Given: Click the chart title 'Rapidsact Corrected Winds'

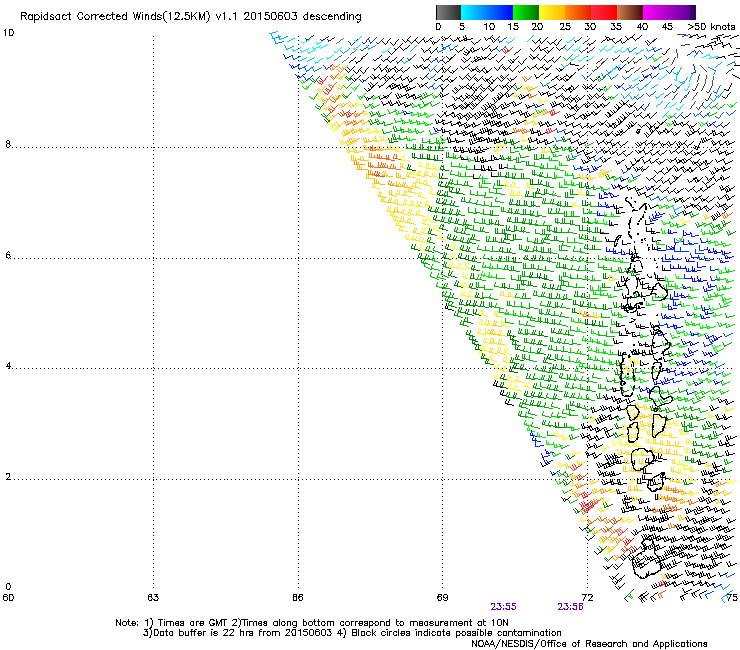Looking at the screenshot, I should pos(112,17).
